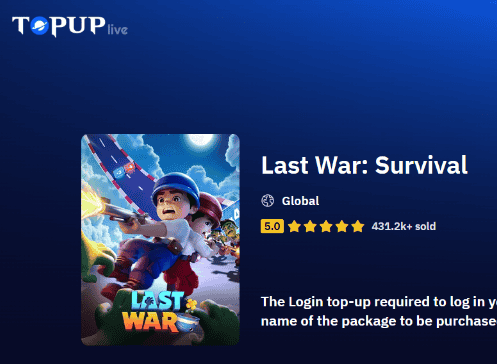Click the "The Login top-up required" description line

click(x=379, y=302)
